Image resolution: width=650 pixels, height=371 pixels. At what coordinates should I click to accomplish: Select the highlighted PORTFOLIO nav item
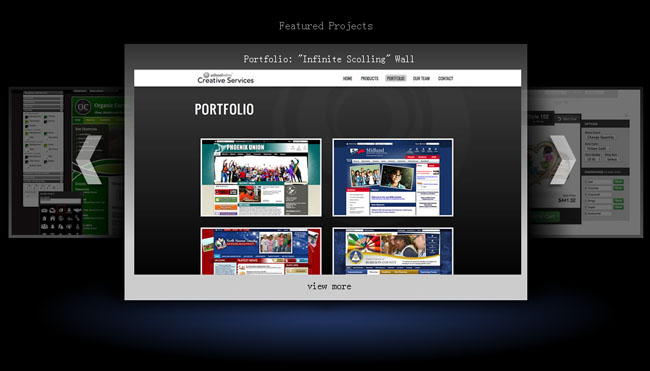(x=395, y=78)
